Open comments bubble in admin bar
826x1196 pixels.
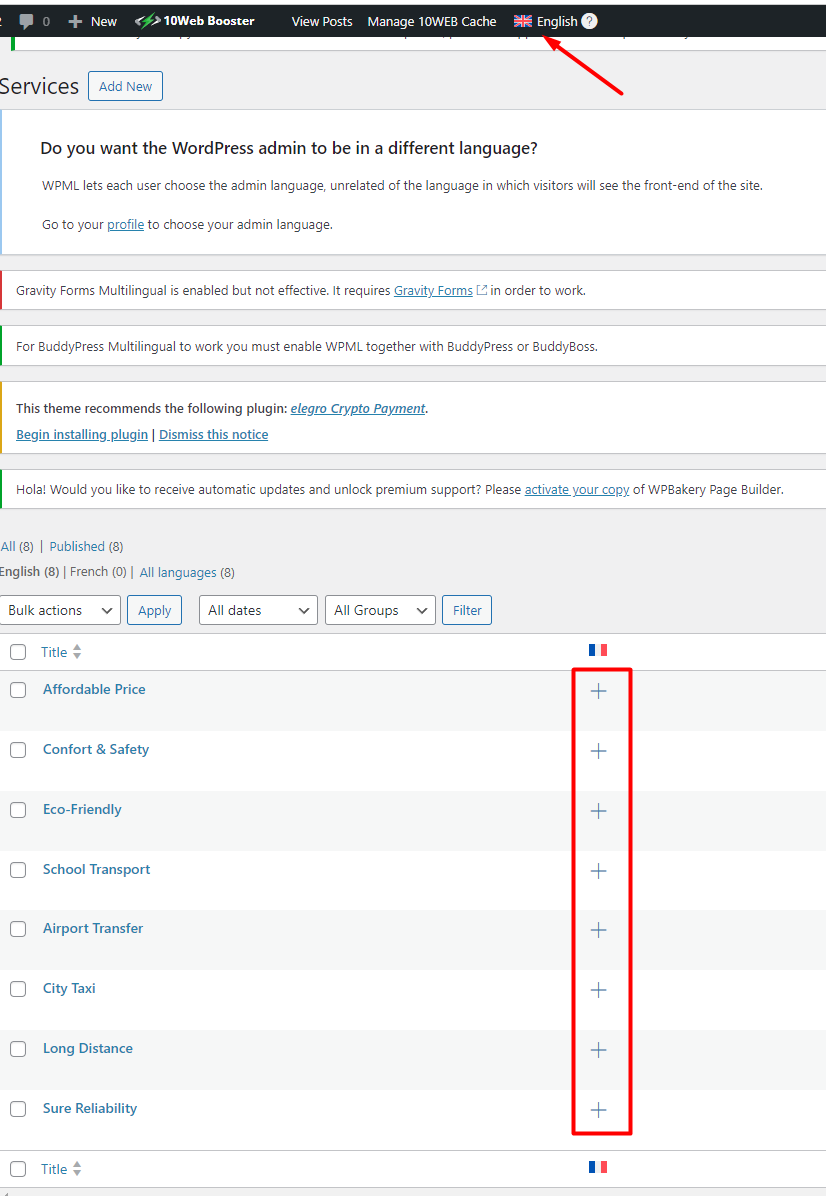point(27,21)
